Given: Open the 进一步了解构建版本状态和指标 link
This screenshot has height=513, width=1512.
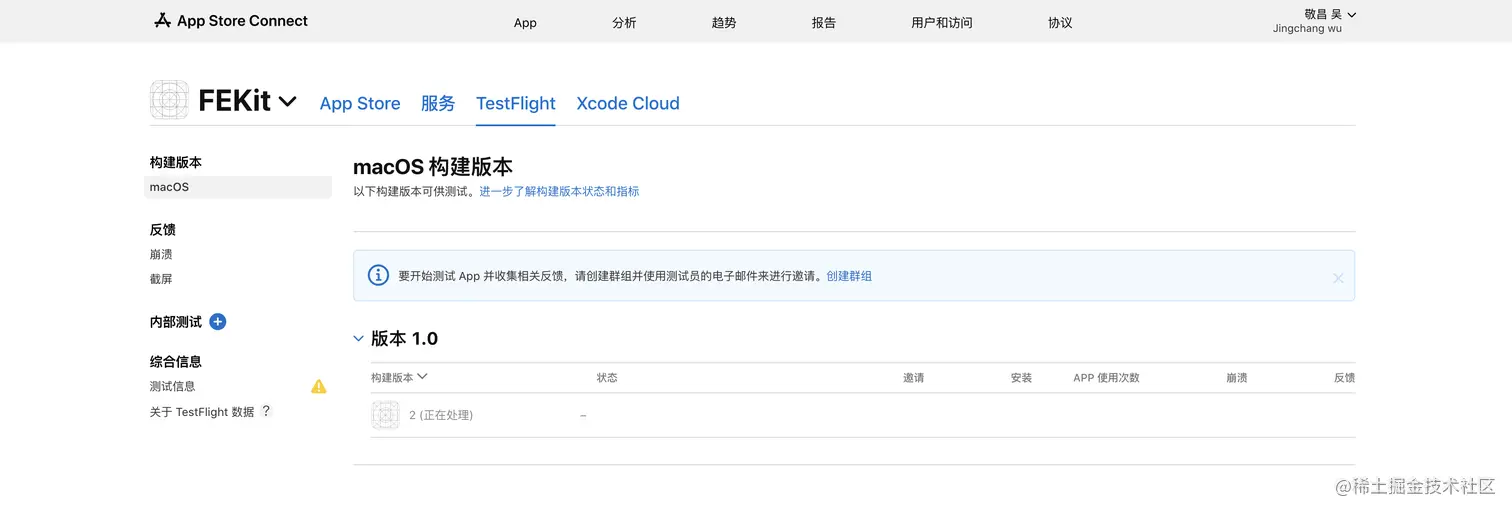Looking at the screenshot, I should point(559,191).
